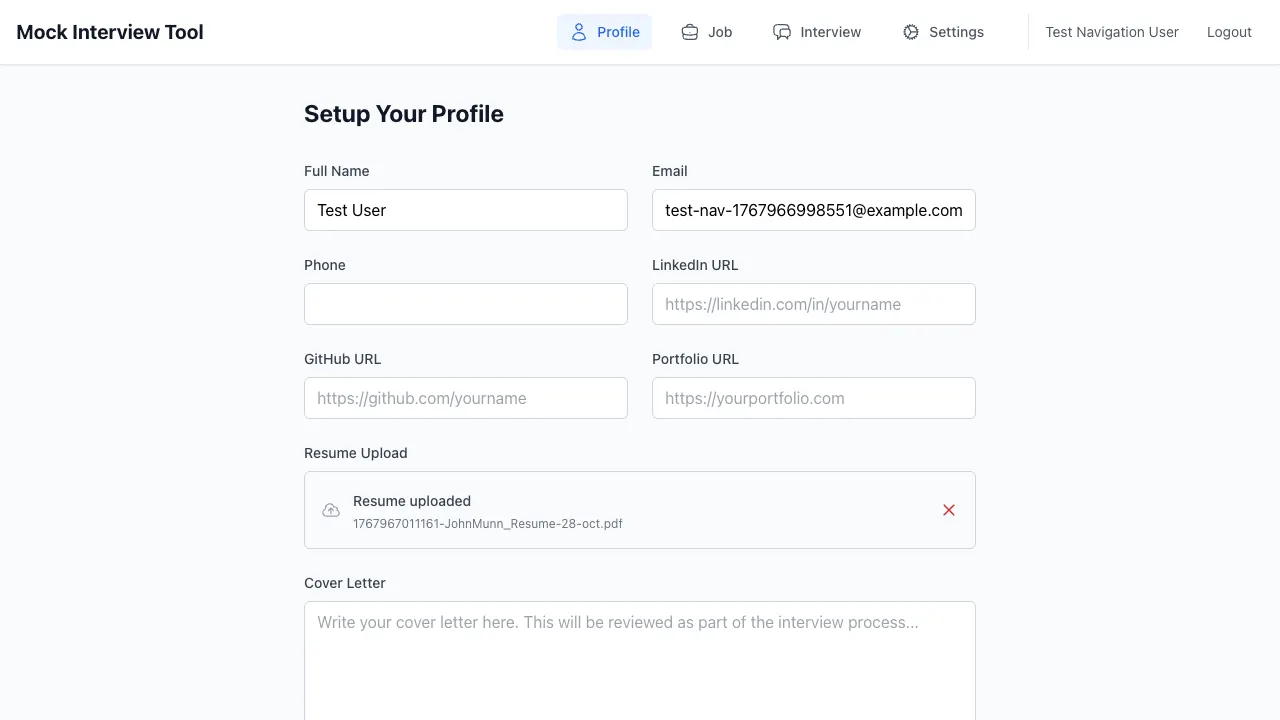Screen dimensions: 1280x720
Task: Click the Portfolio URL input
Action: [814, 398]
